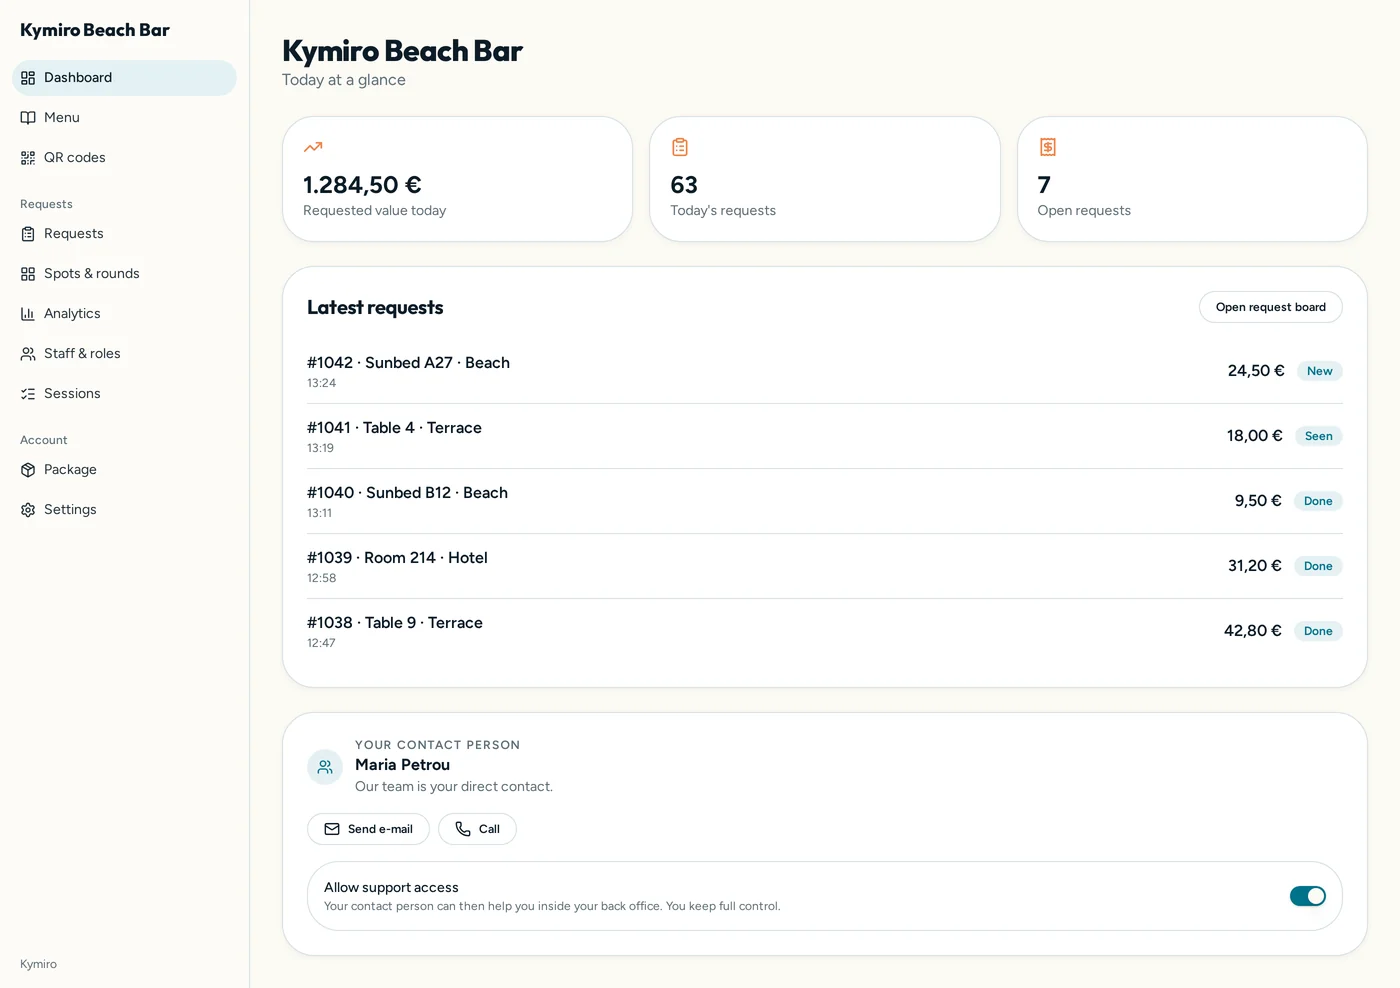
Task: Open Spots & rounds label
Action: pyautogui.click(x=92, y=274)
